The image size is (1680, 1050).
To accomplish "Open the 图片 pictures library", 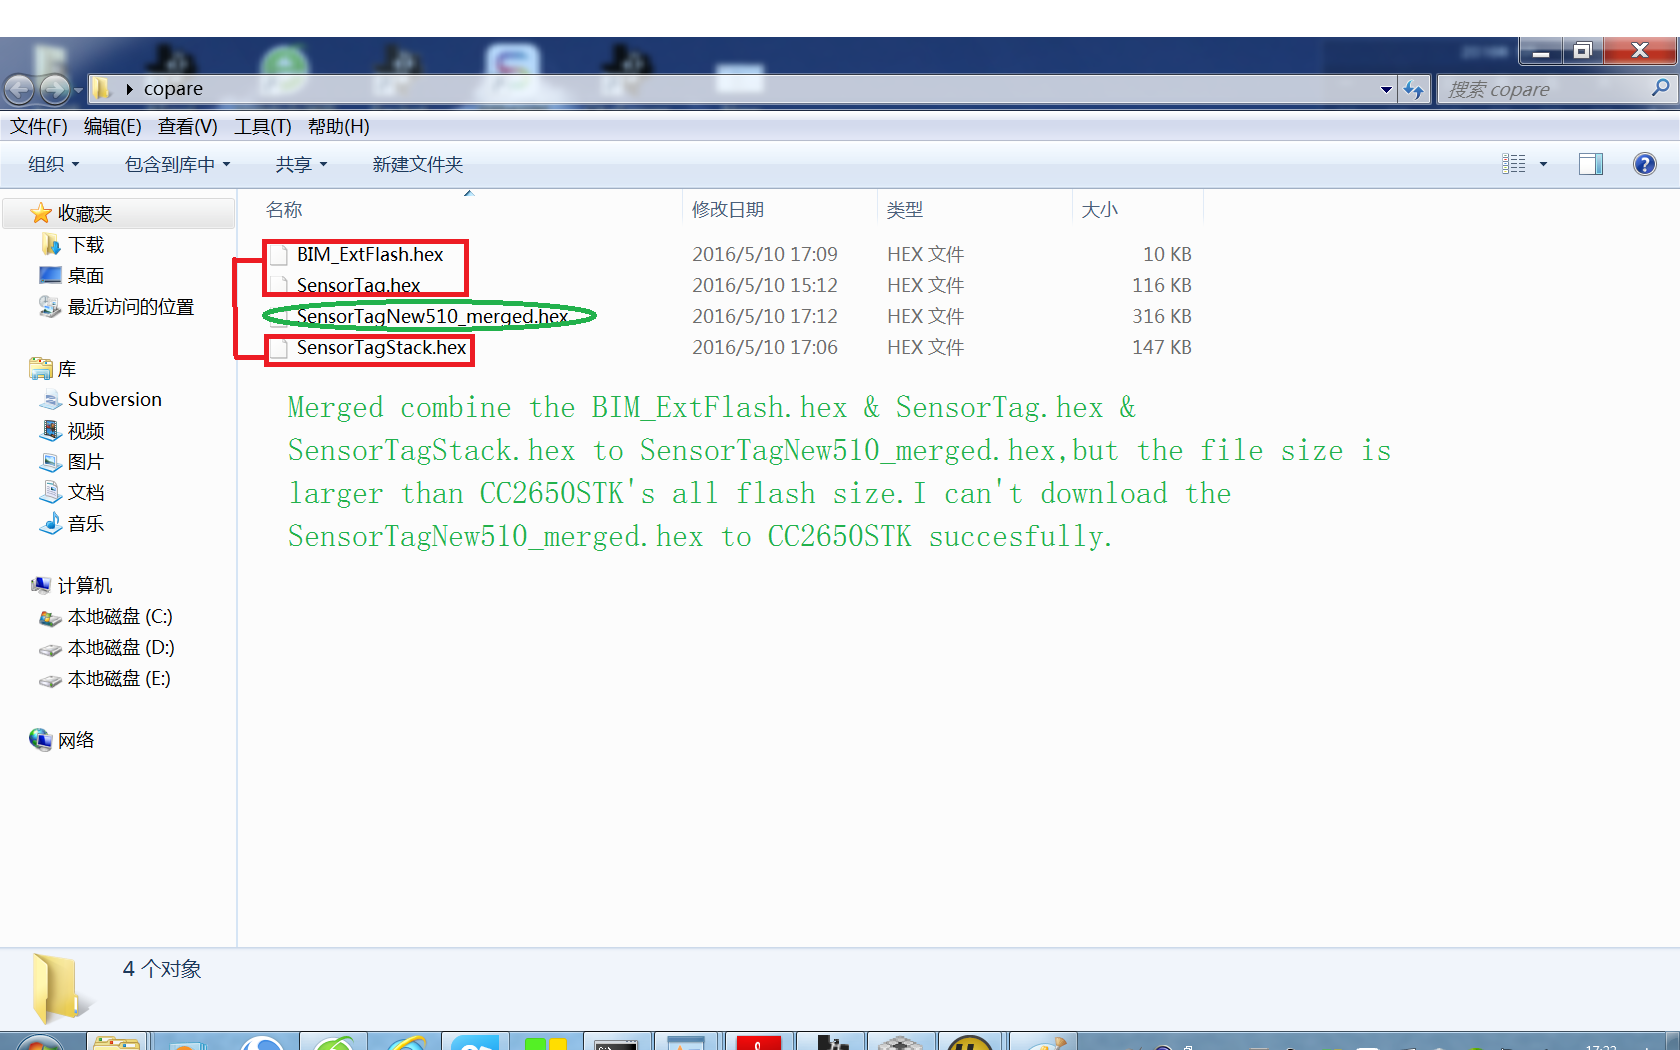I will click(x=86, y=461).
